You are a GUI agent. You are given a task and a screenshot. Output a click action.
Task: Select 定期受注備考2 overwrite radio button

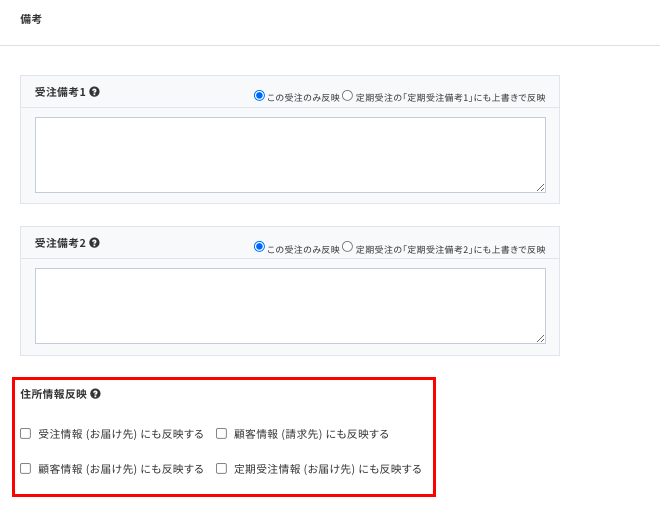[347, 247]
